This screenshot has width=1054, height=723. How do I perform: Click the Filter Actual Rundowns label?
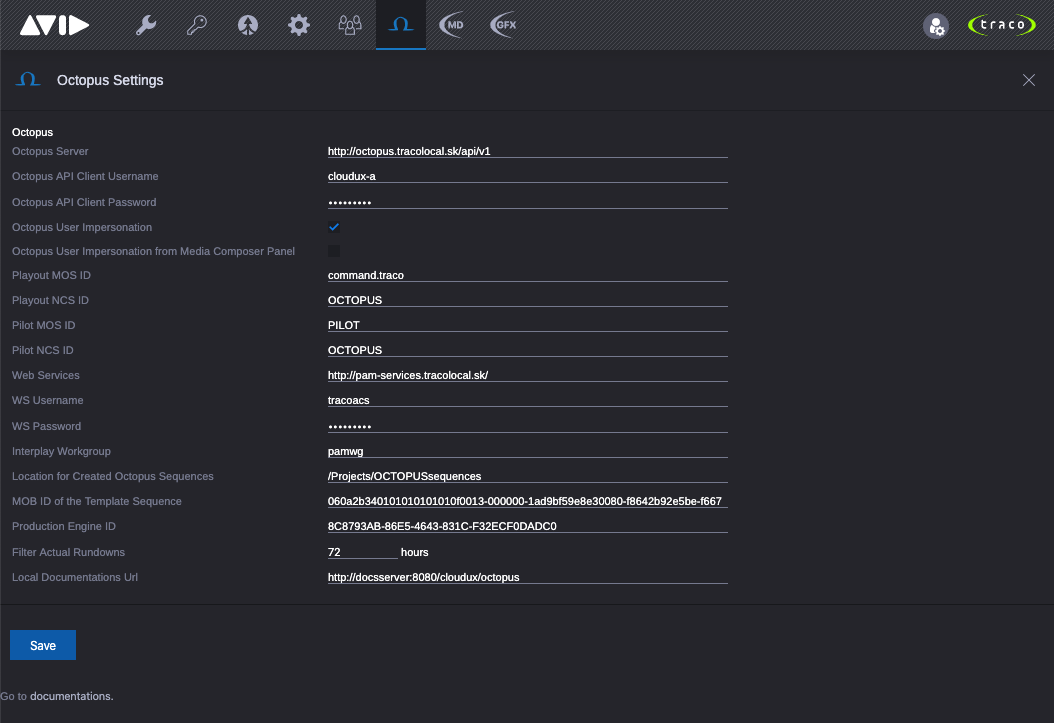coord(69,552)
